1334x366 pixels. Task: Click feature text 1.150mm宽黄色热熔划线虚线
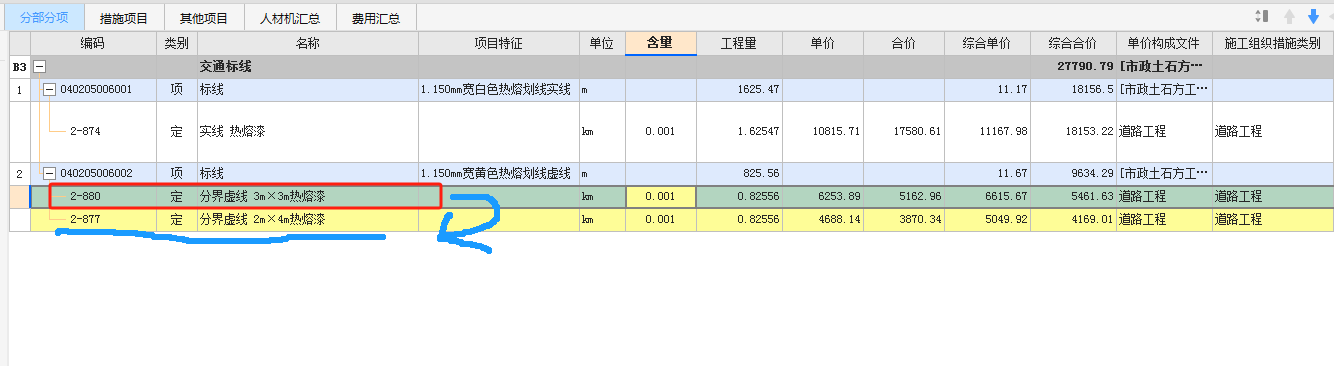[496, 173]
